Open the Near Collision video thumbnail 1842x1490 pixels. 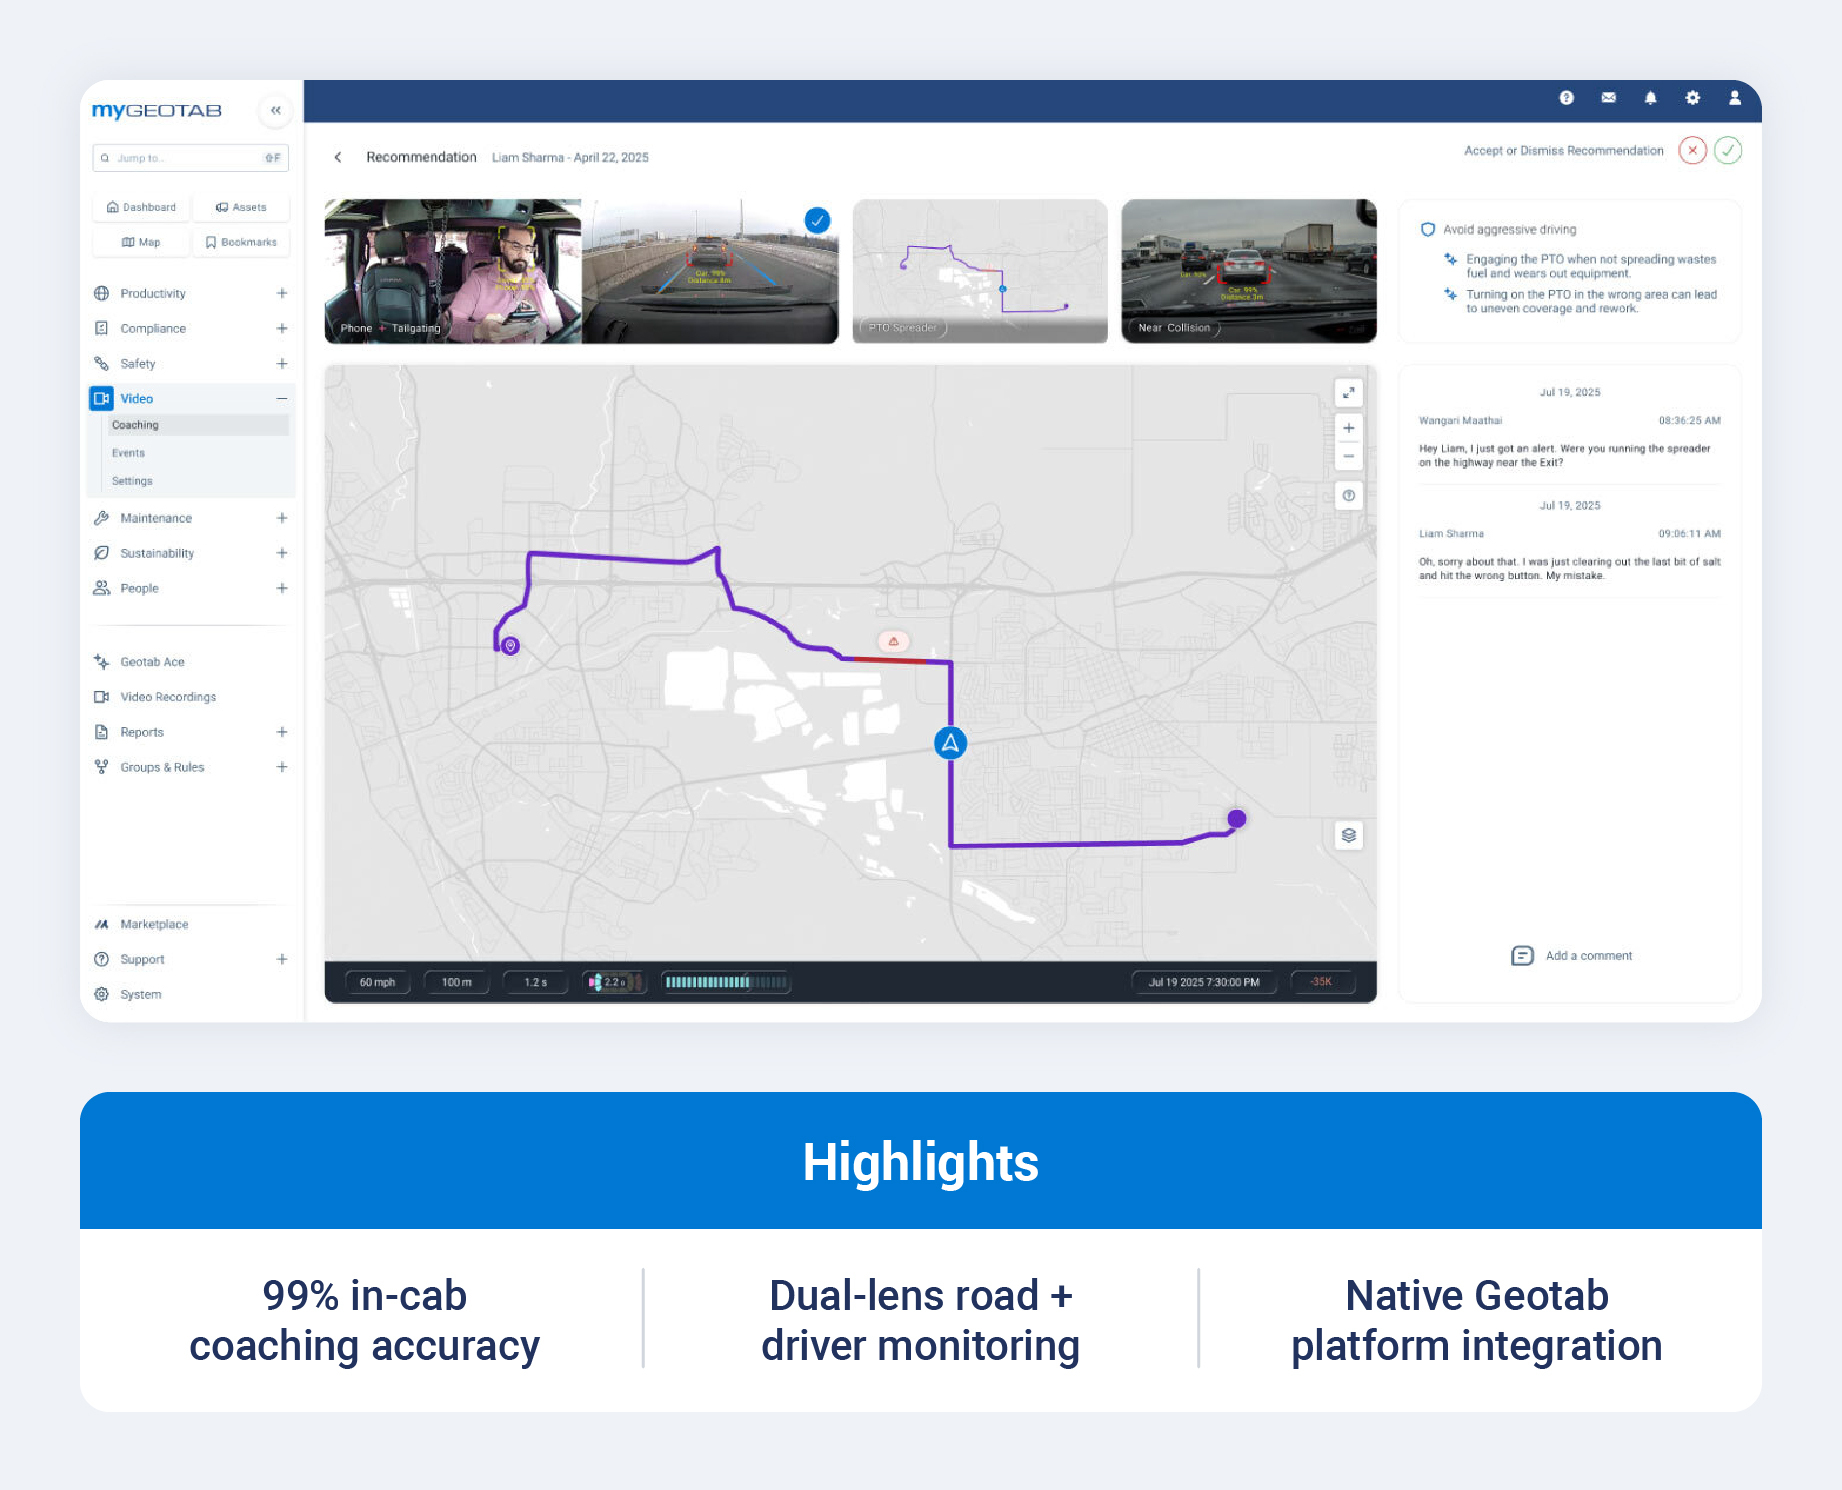[1249, 271]
